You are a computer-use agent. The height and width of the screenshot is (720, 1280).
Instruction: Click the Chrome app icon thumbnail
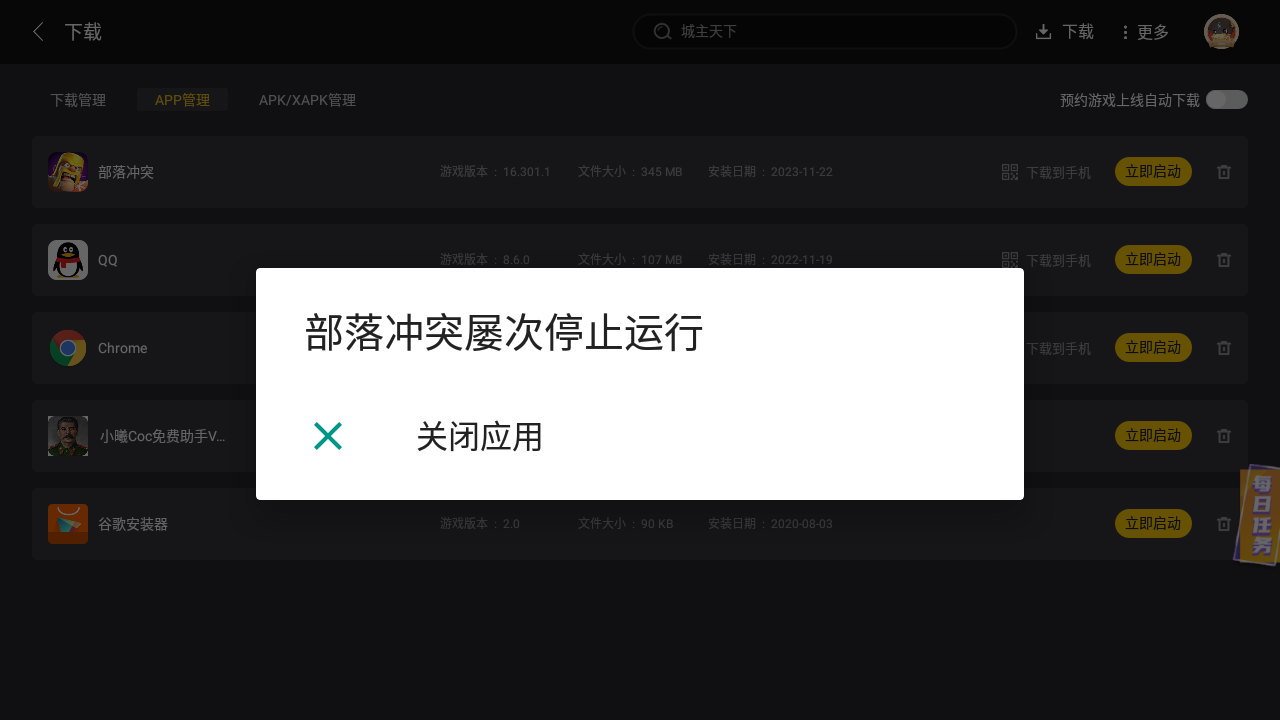coord(68,348)
